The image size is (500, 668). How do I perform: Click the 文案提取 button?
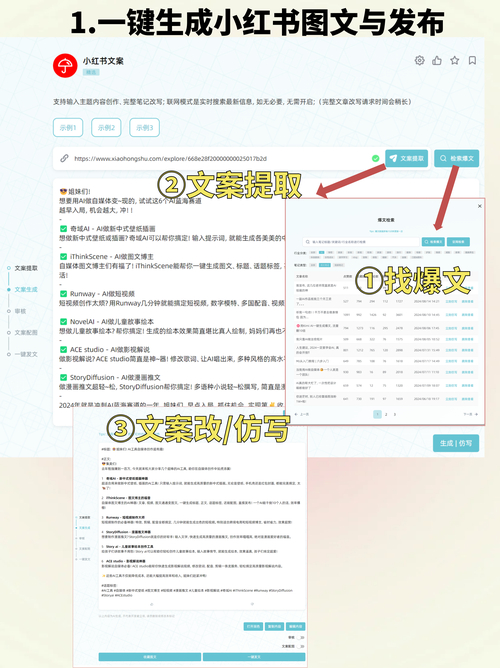[x=407, y=158]
